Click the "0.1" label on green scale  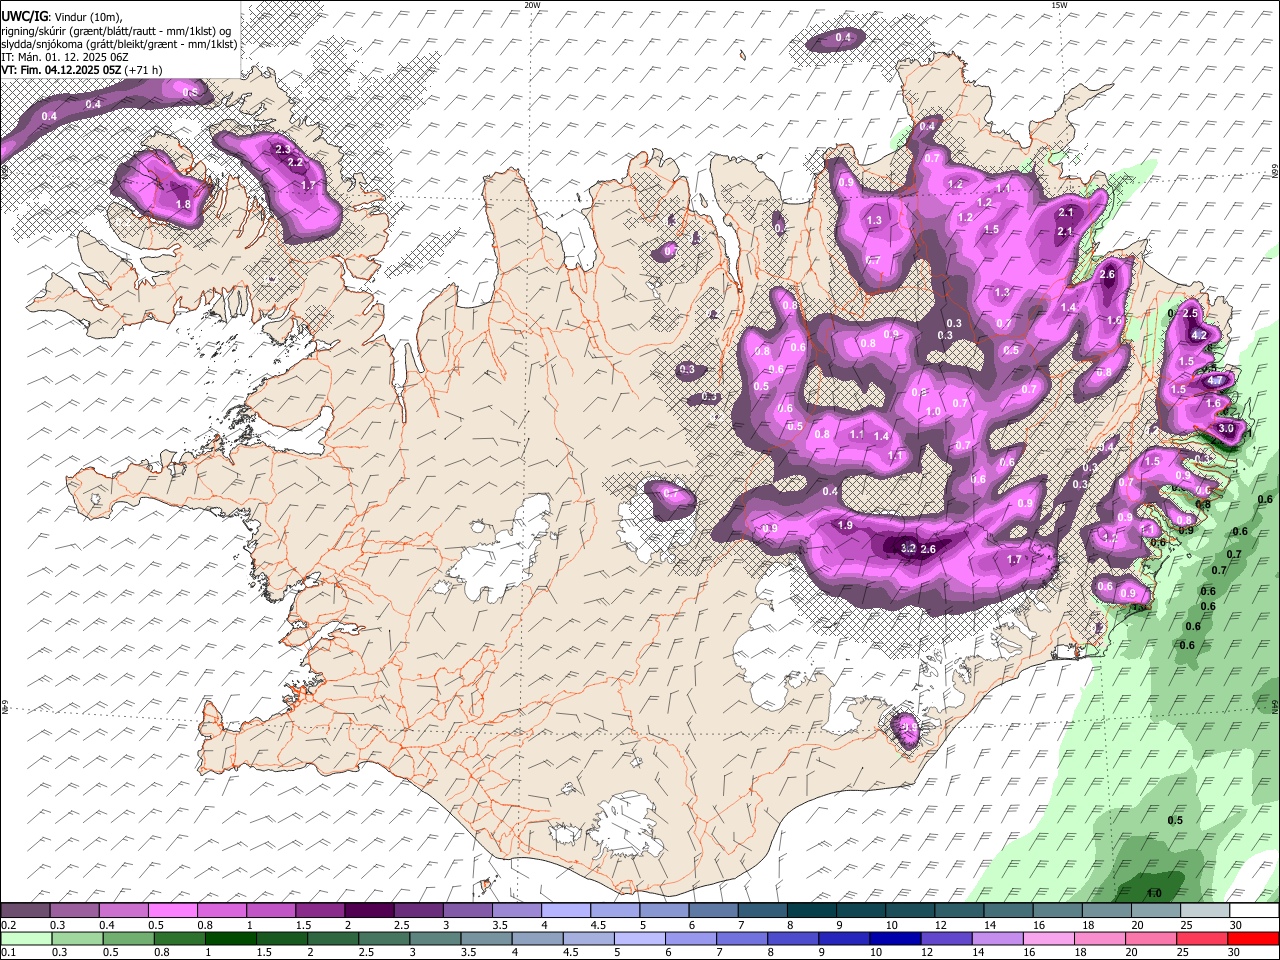(8, 953)
